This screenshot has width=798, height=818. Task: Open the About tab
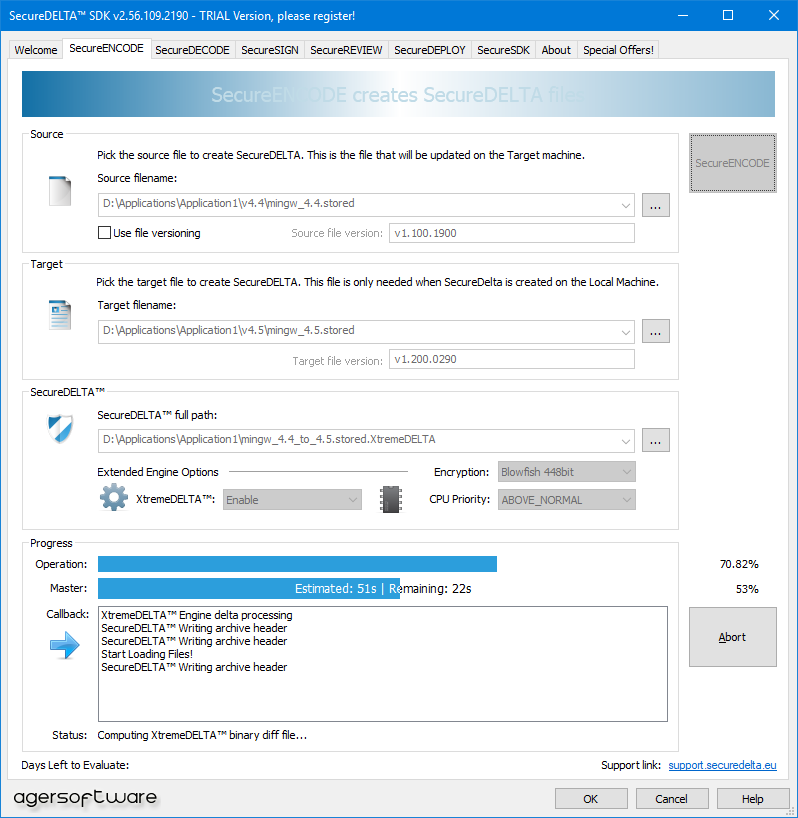(x=556, y=50)
